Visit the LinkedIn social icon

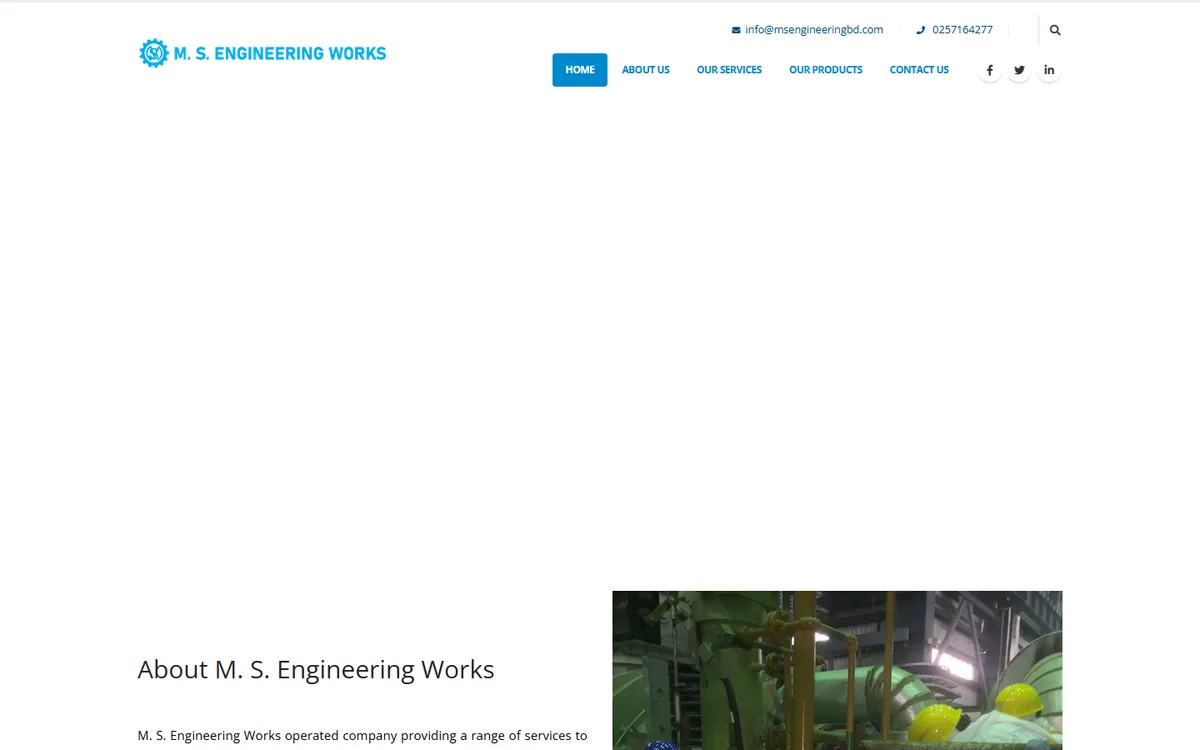coord(1049,70)
